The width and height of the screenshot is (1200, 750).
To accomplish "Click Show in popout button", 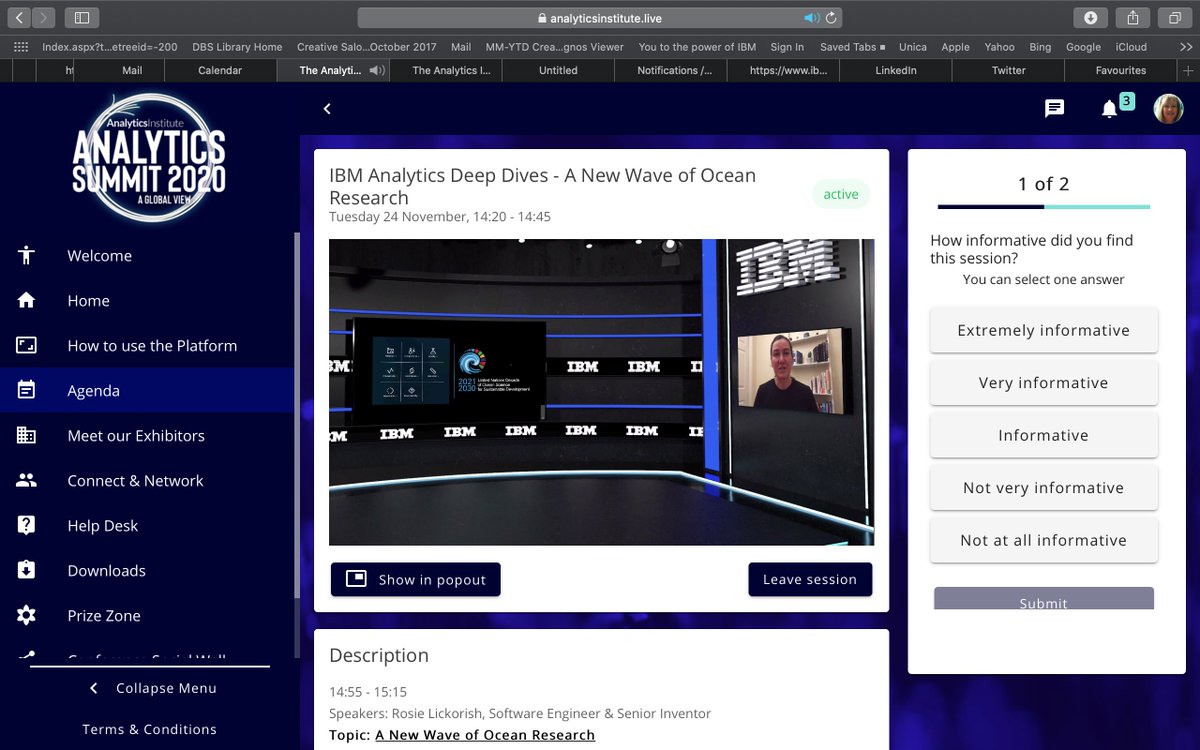I will click(416, 580).
